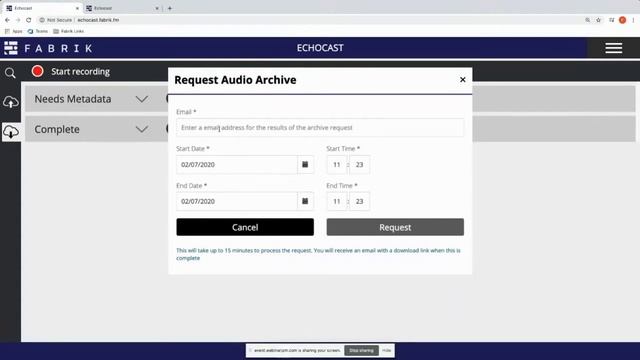Viewport: 640px width, 360px height.
Task: Click the Cancel button
Action: (x=245, y=227)
